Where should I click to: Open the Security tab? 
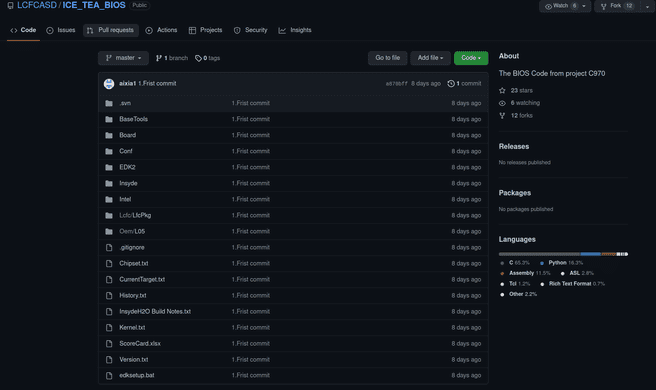click(x=251, y=30)
